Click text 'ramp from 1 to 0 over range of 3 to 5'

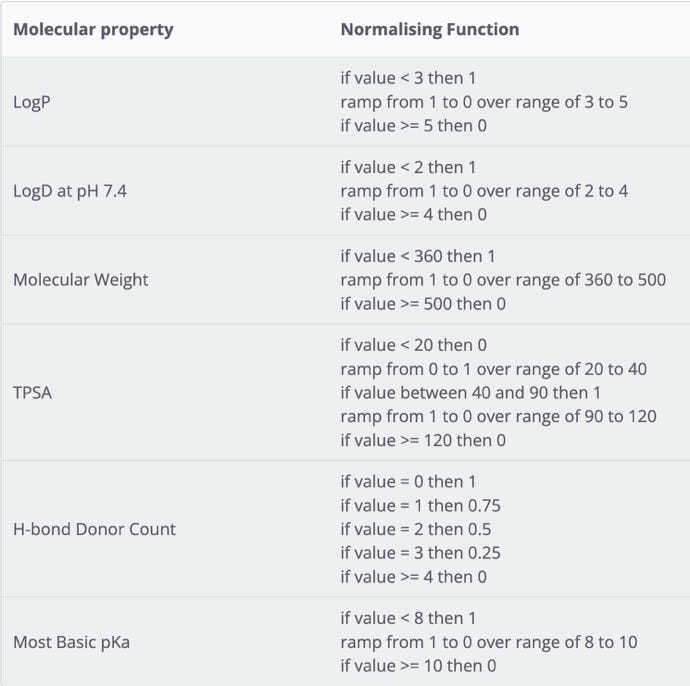point(484,102)
